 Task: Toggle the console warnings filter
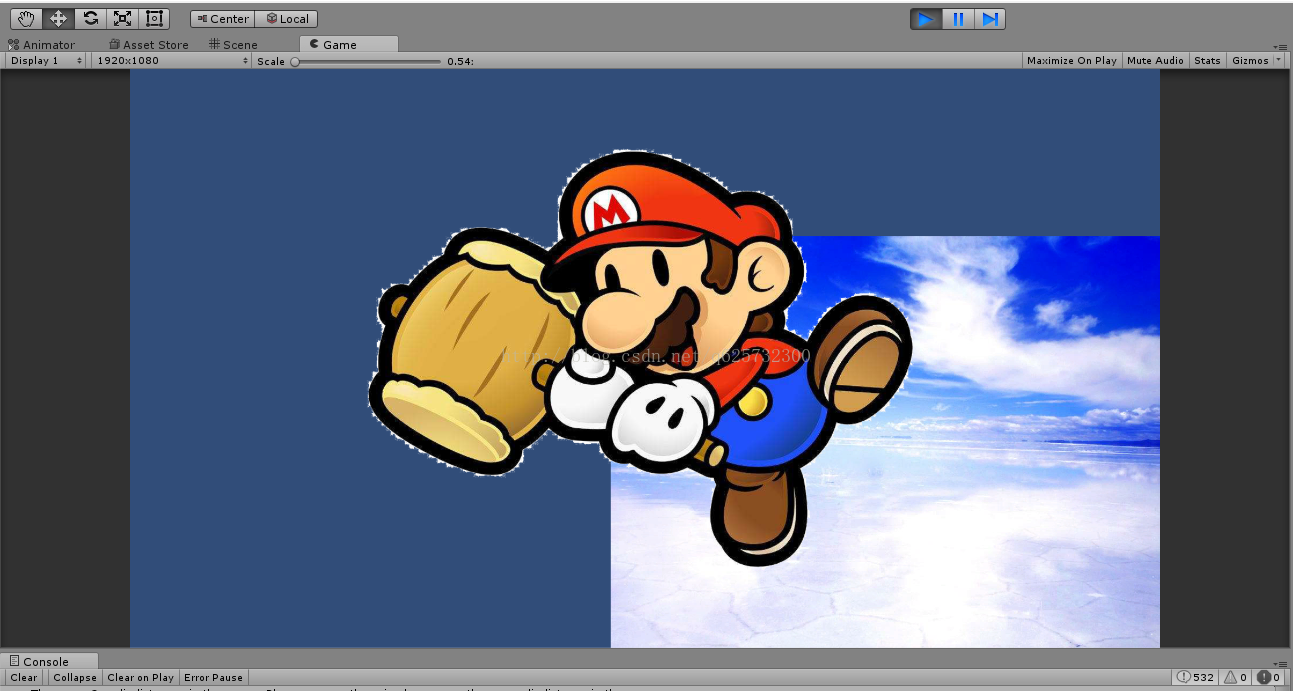click(x=1237, y=677)
